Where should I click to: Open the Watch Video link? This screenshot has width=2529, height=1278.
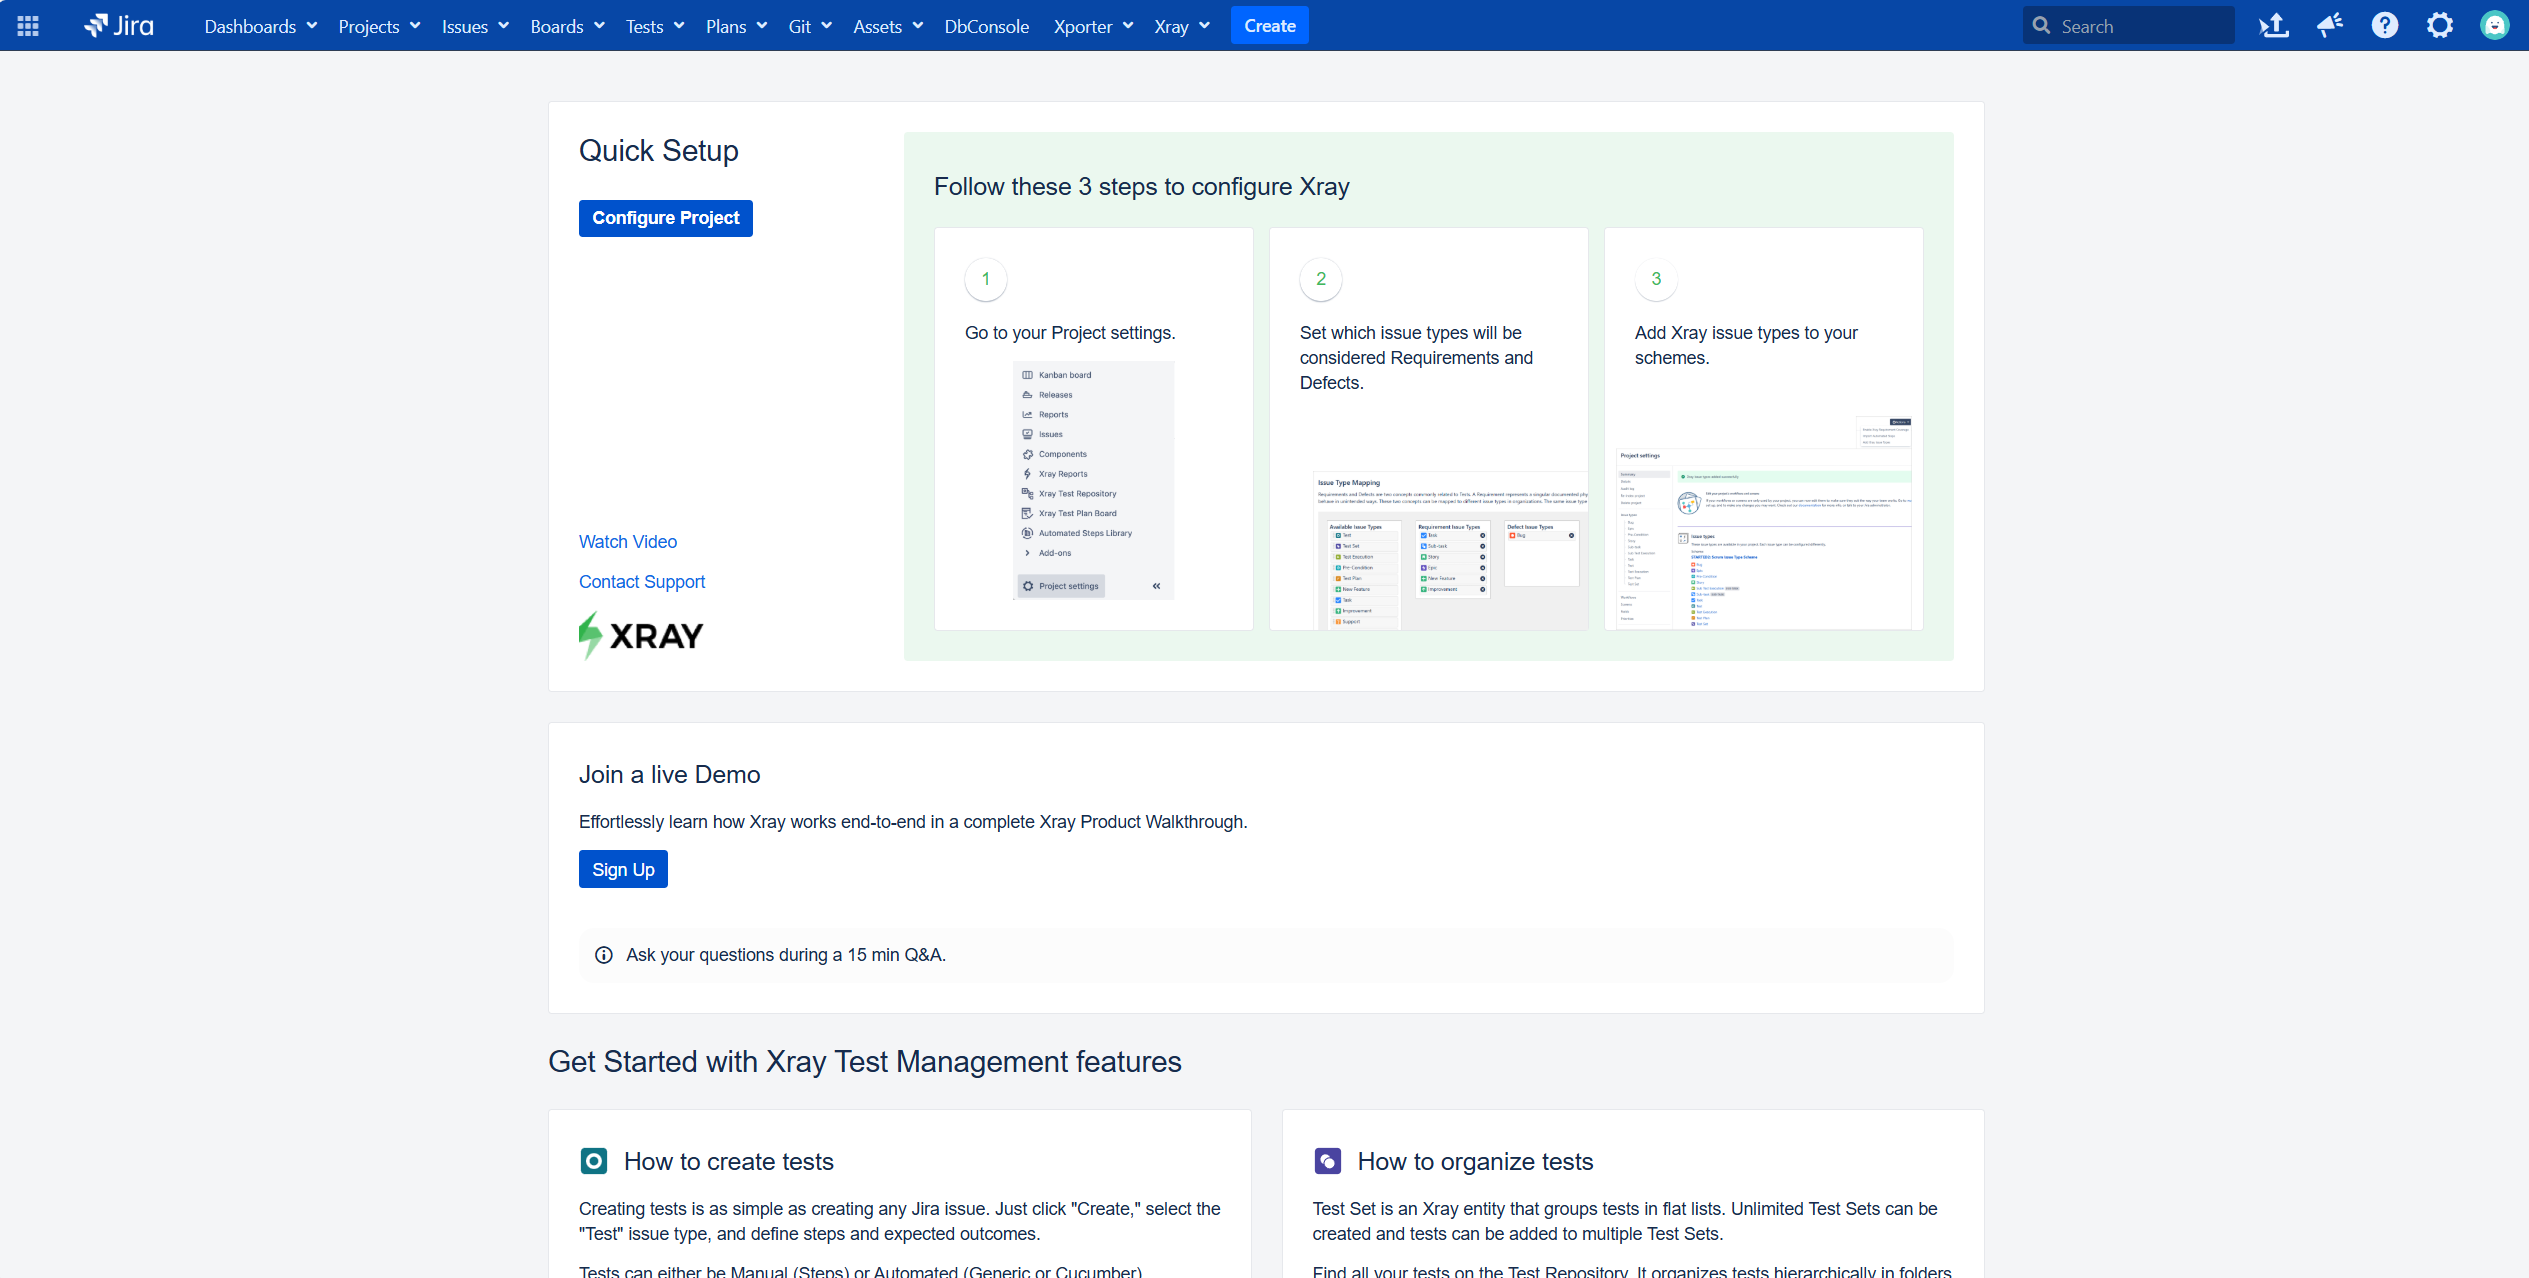(x=628, y=541)
